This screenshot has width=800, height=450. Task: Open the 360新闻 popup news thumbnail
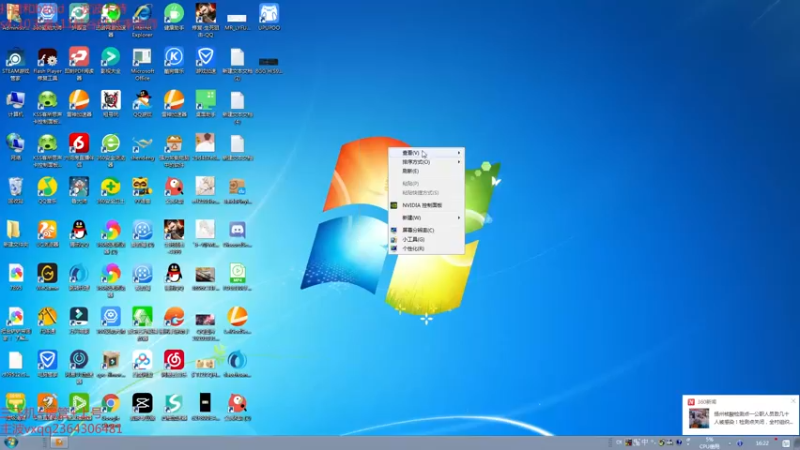coord(699,418)
